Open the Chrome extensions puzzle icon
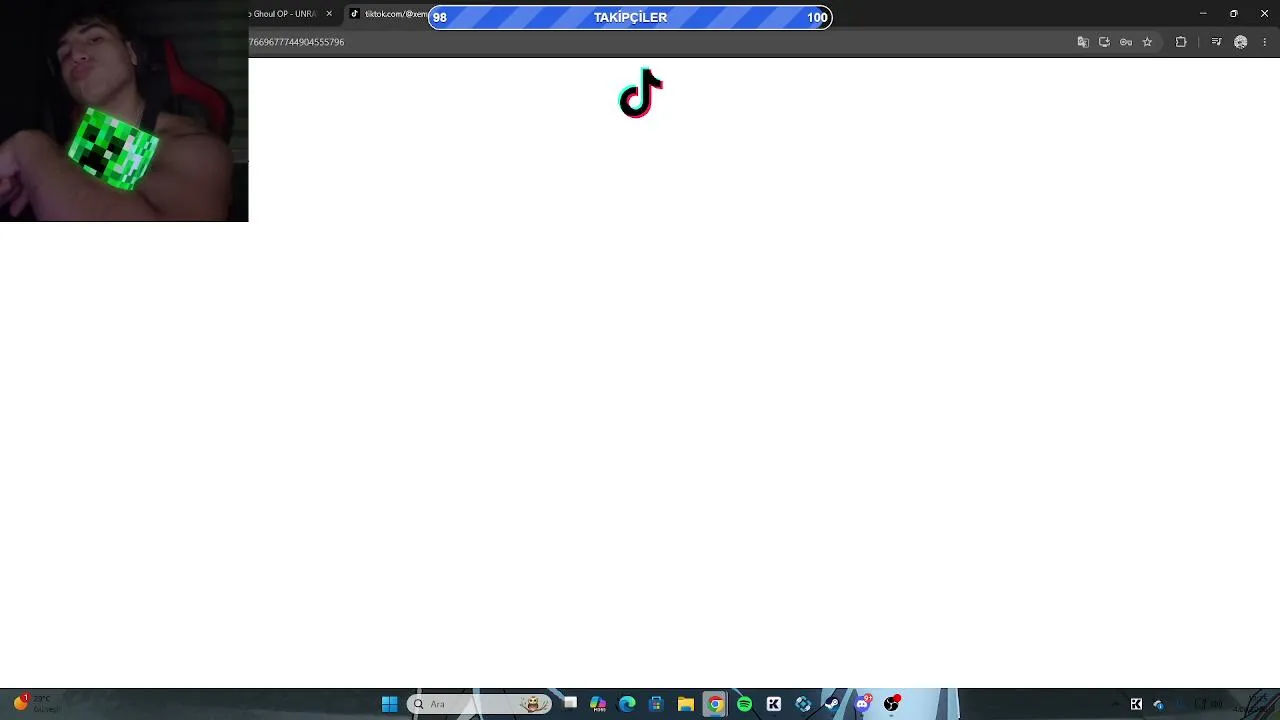The image size is (1280, 720). click(x=1181, y=42)
